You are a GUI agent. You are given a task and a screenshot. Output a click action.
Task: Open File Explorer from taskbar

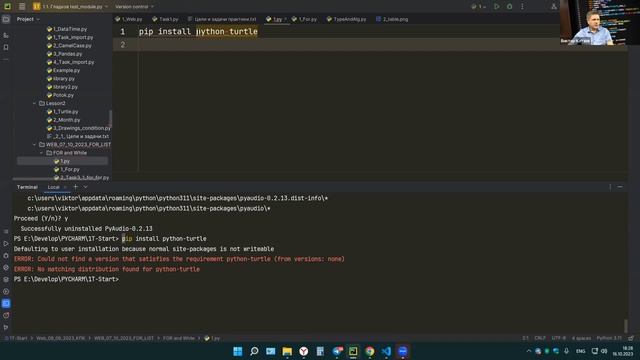tap(287, 351)
